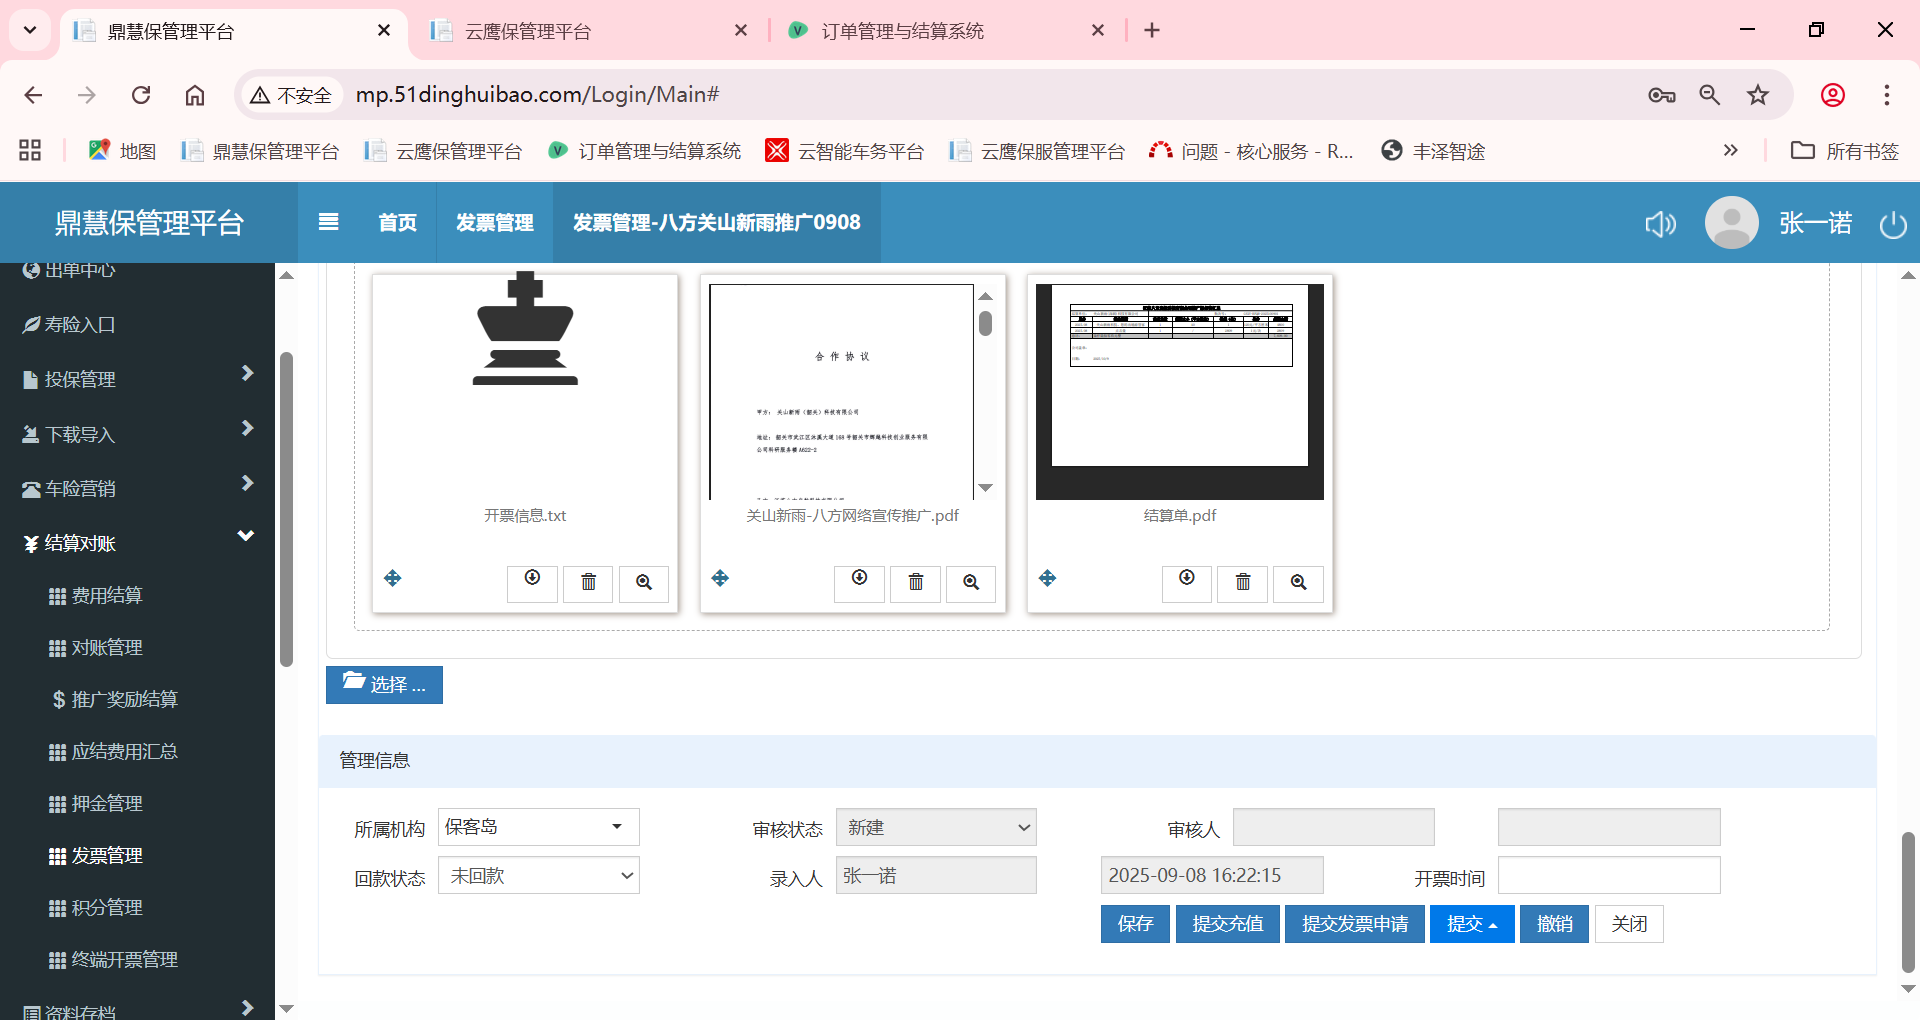1920x1020 pixels.
Task: Open the 提交 dropdown button
Action: click(x=1472, y=924)
